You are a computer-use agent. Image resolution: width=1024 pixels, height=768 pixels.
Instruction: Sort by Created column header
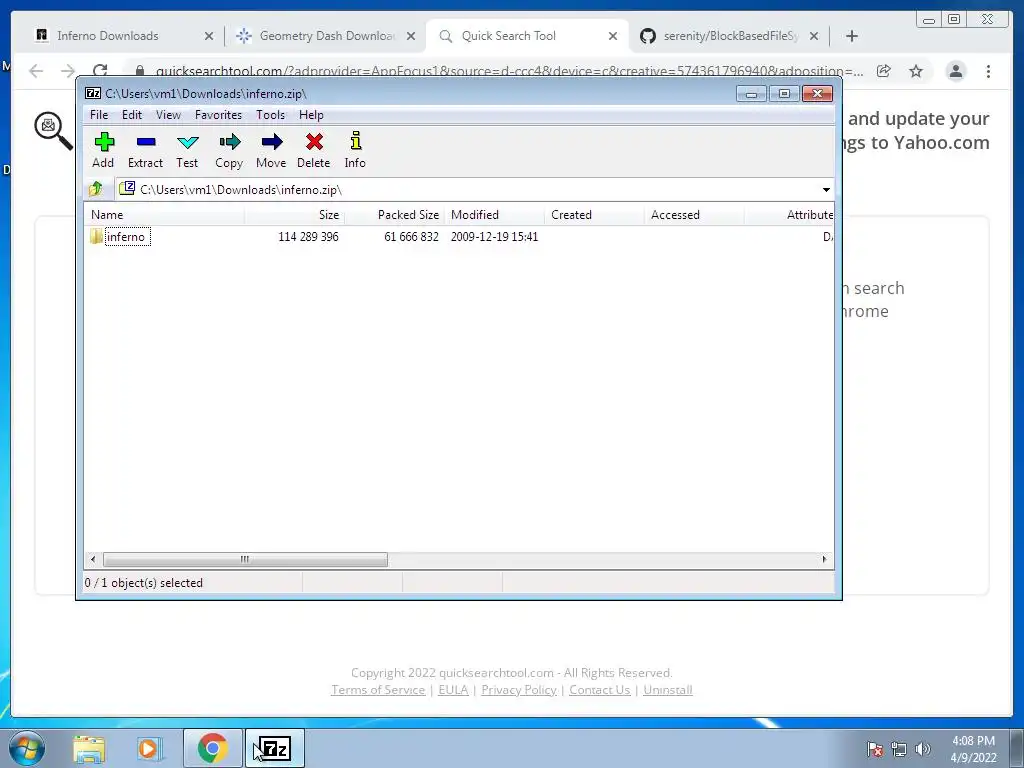pyautogui.click(x=594, y=215)
